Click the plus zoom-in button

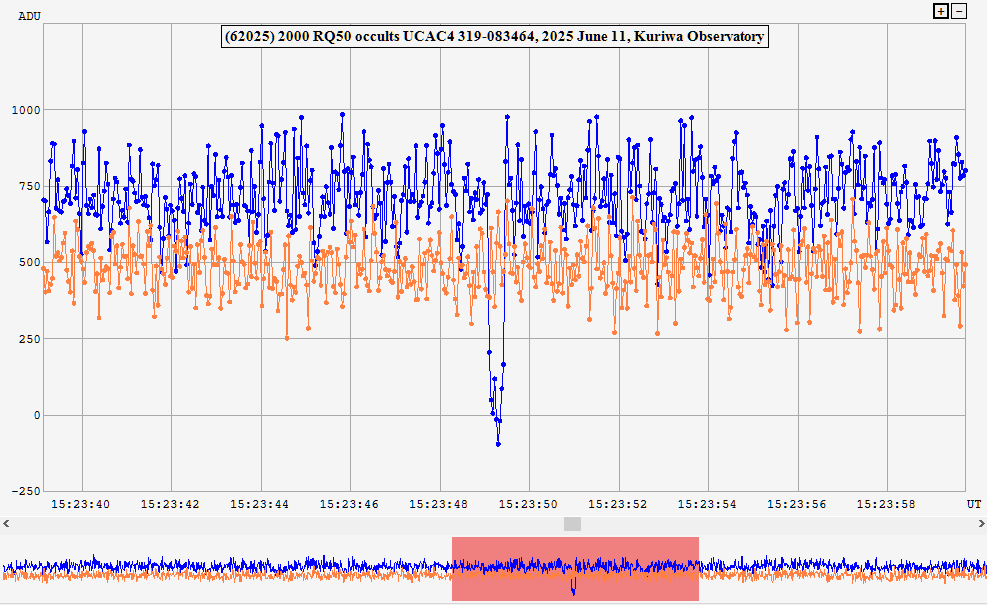[x=940, y=11]
